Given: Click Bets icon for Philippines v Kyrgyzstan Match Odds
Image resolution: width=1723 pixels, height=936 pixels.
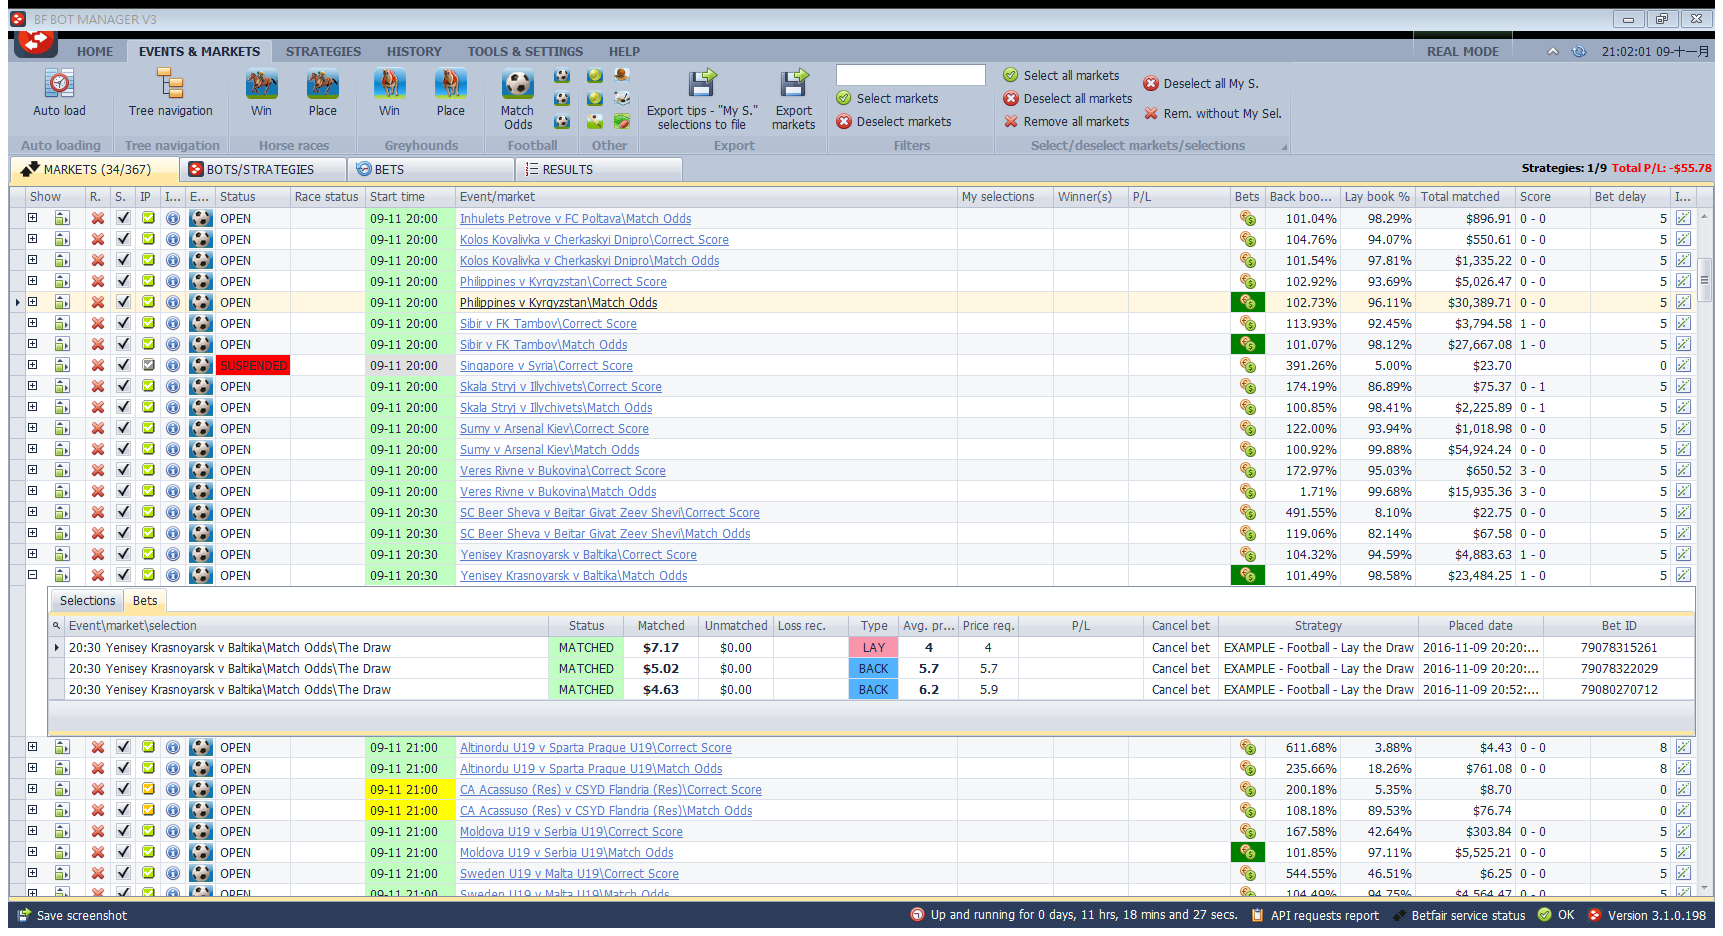Looking at the screenshot, I should (1247, 302).
